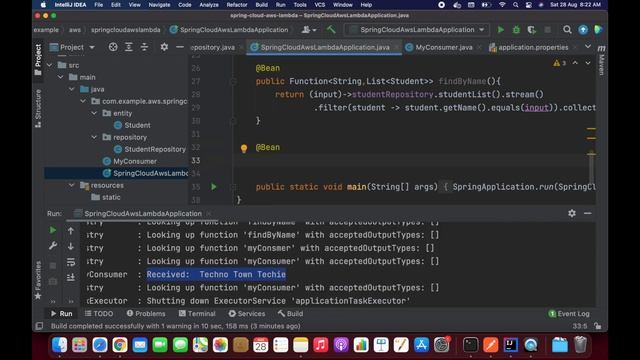Viewport: 640px width, 360px height.
Task: Select Student class in project tree
Action: coord(137,125)
